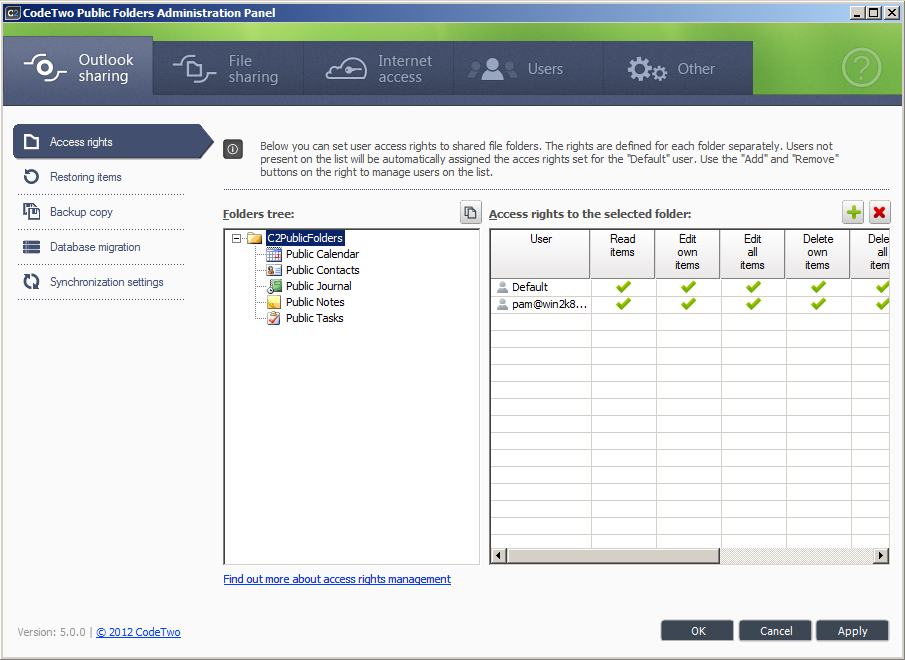Screen dimensions: 905x660
Task: Toggle Edit all items for Default user
Action: pos(753,287)
